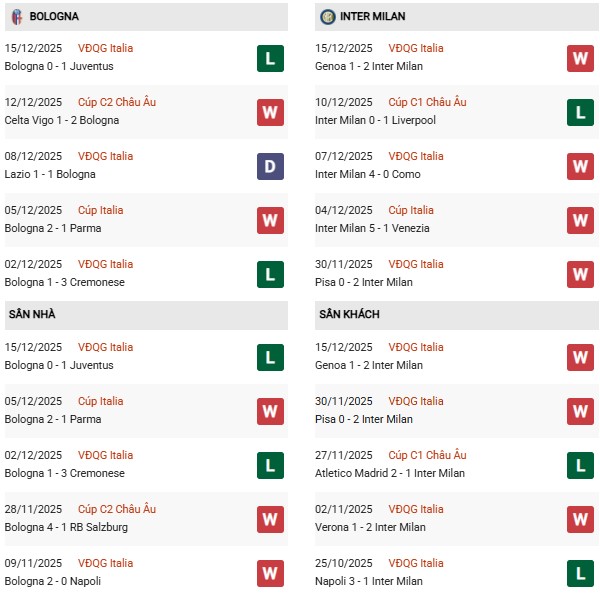This screenshot has height=593, width=600.
Task: Click the Inter Milan club logo
Action: (x=328, y=17)
